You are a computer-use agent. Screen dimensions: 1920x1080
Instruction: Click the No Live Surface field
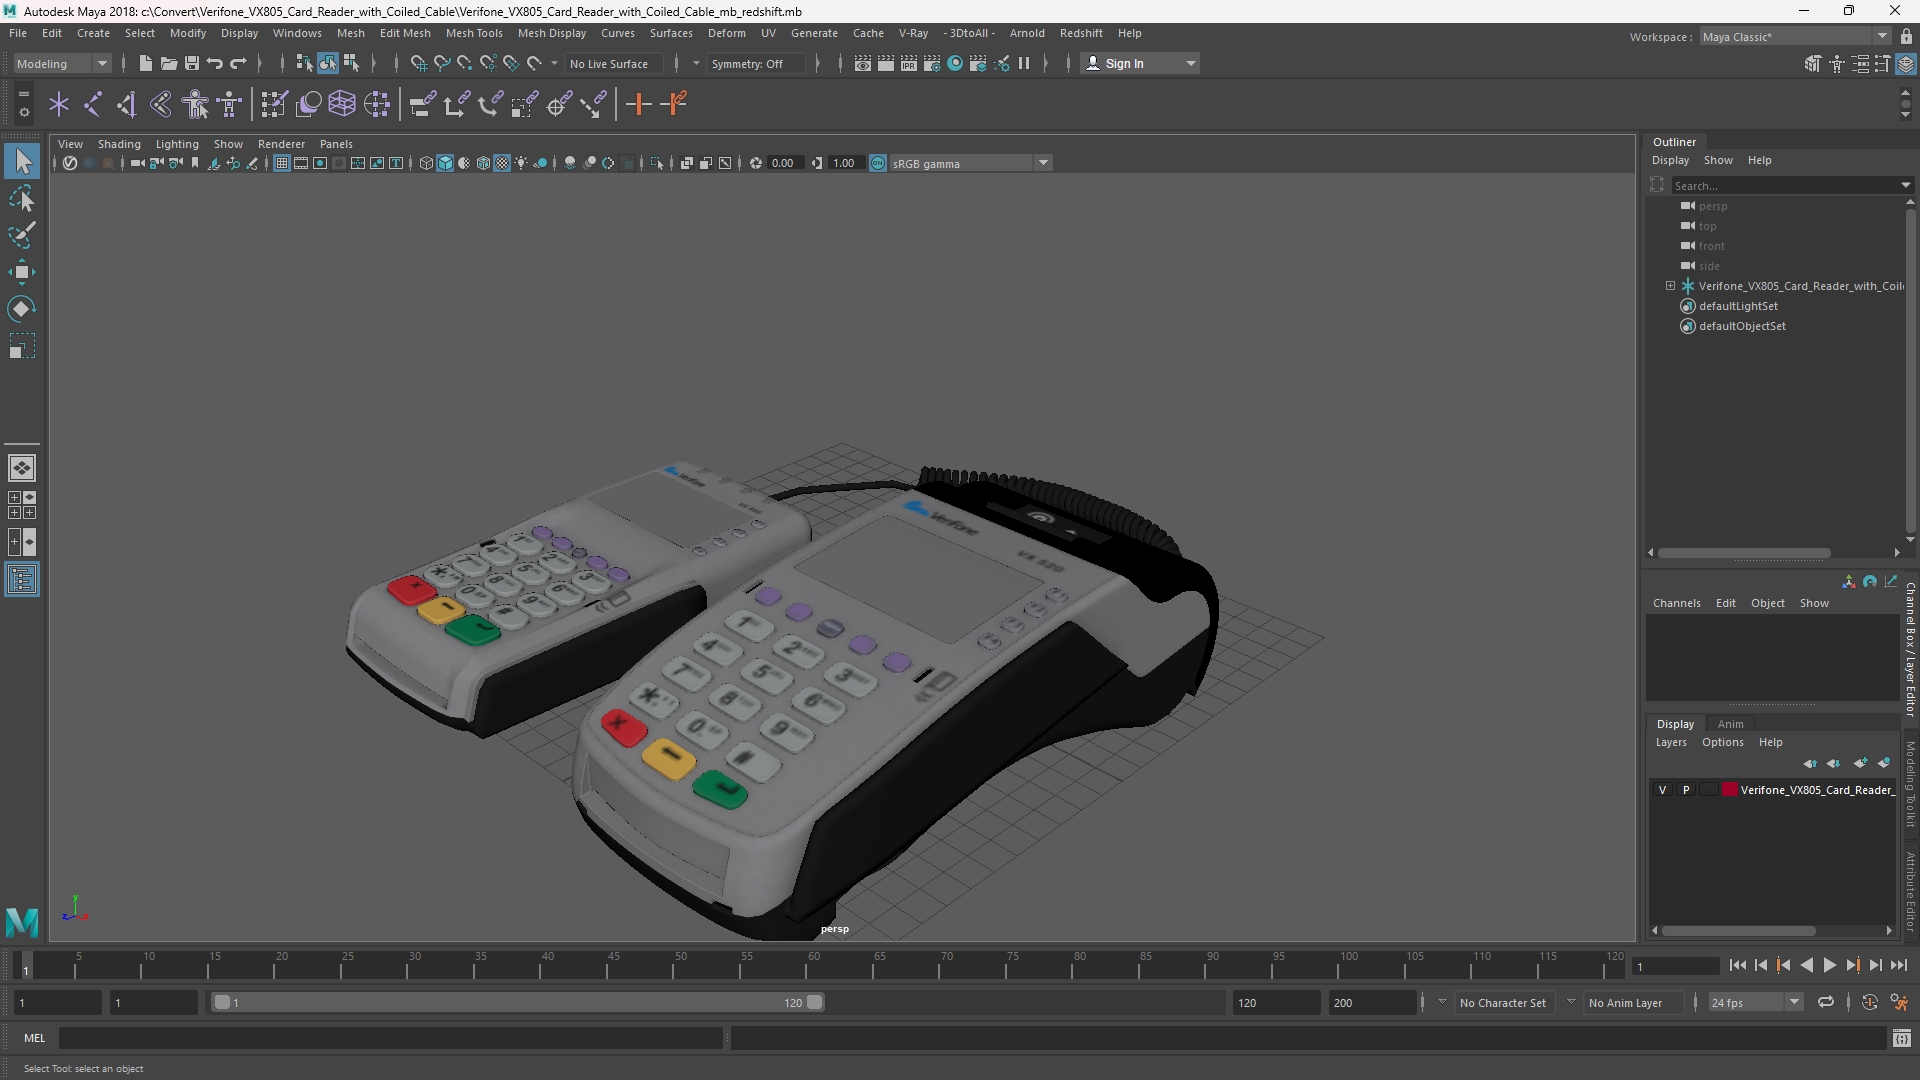click(614, 63)
